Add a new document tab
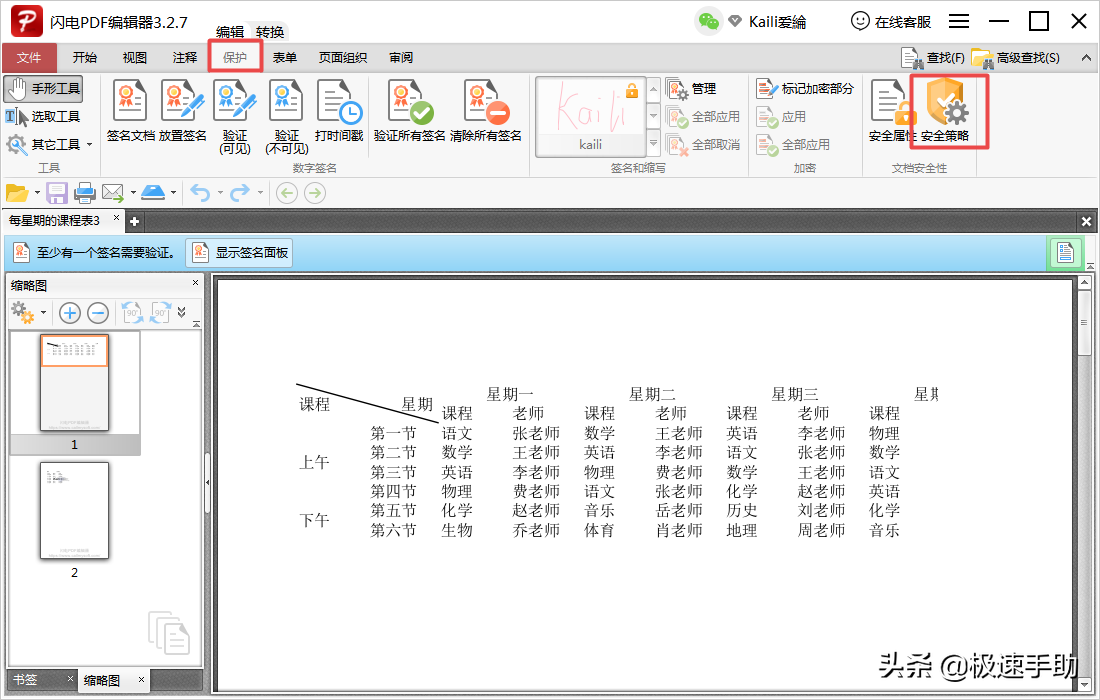 tap(135, 222)
